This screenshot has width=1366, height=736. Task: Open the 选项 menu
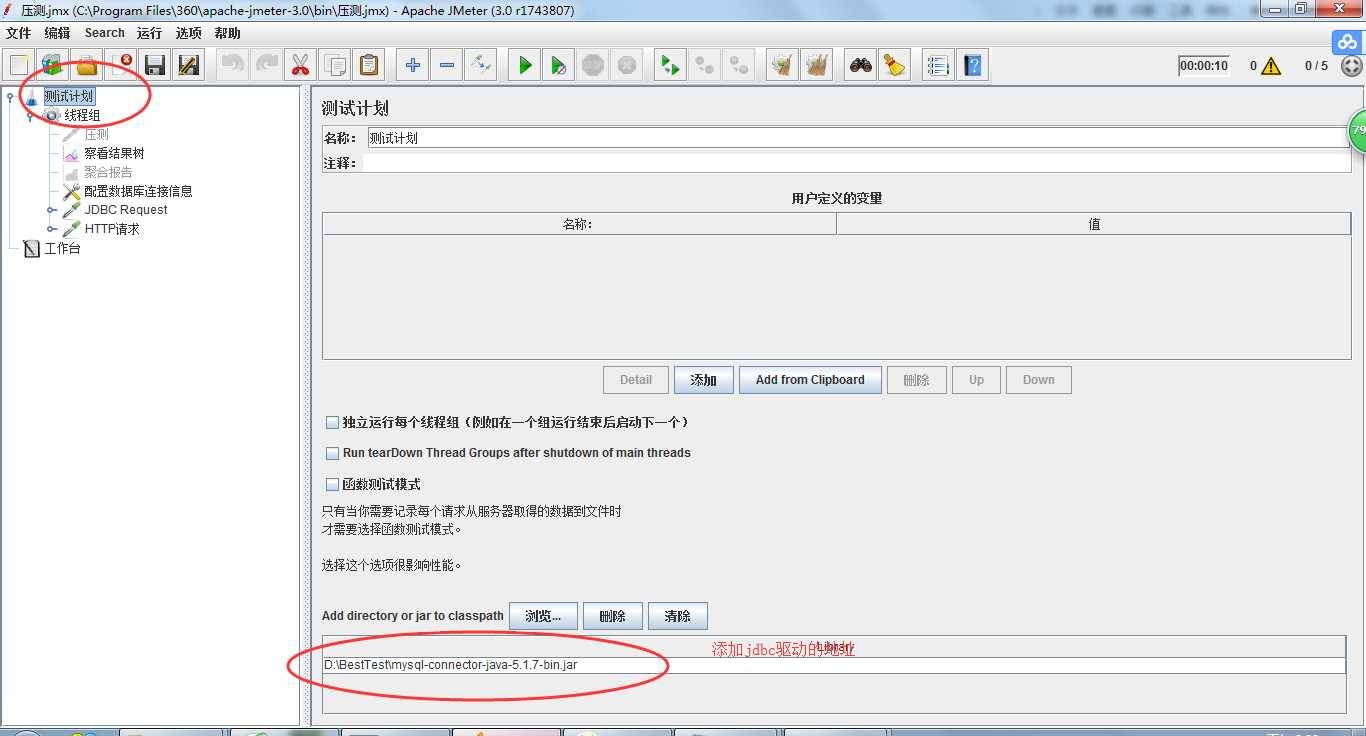[x=188, y=33]
